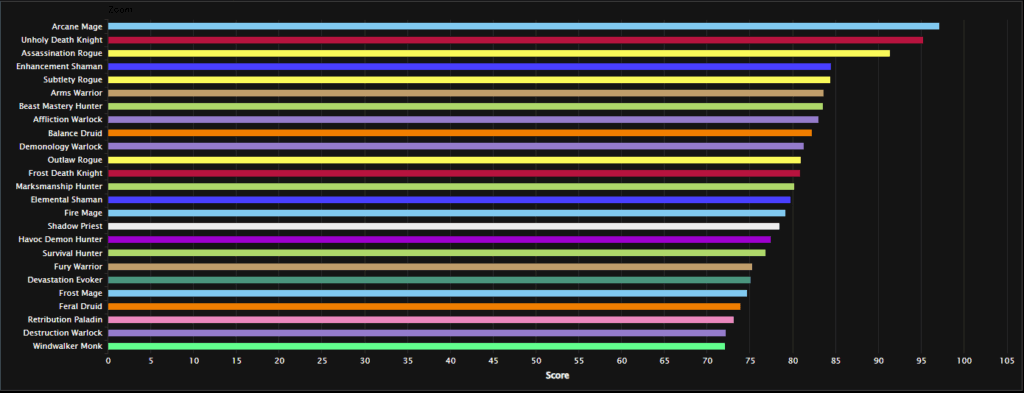Click the 'Windwalker Monk' label

pyautogui.click(x=68, y=347)
